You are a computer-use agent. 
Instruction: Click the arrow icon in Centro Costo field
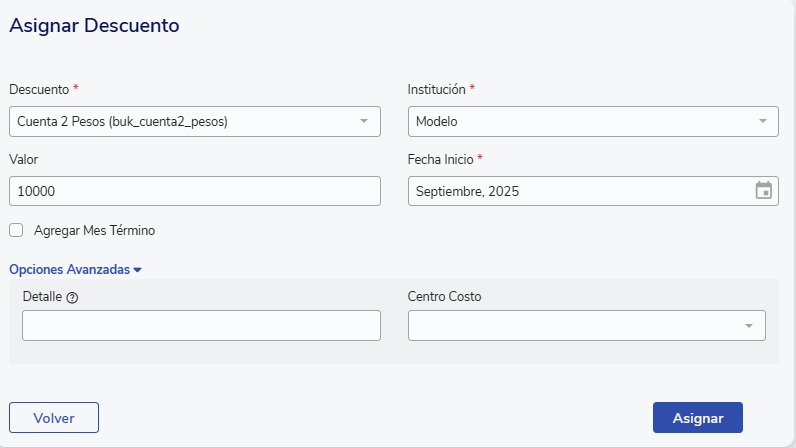[x=749, y=326]
